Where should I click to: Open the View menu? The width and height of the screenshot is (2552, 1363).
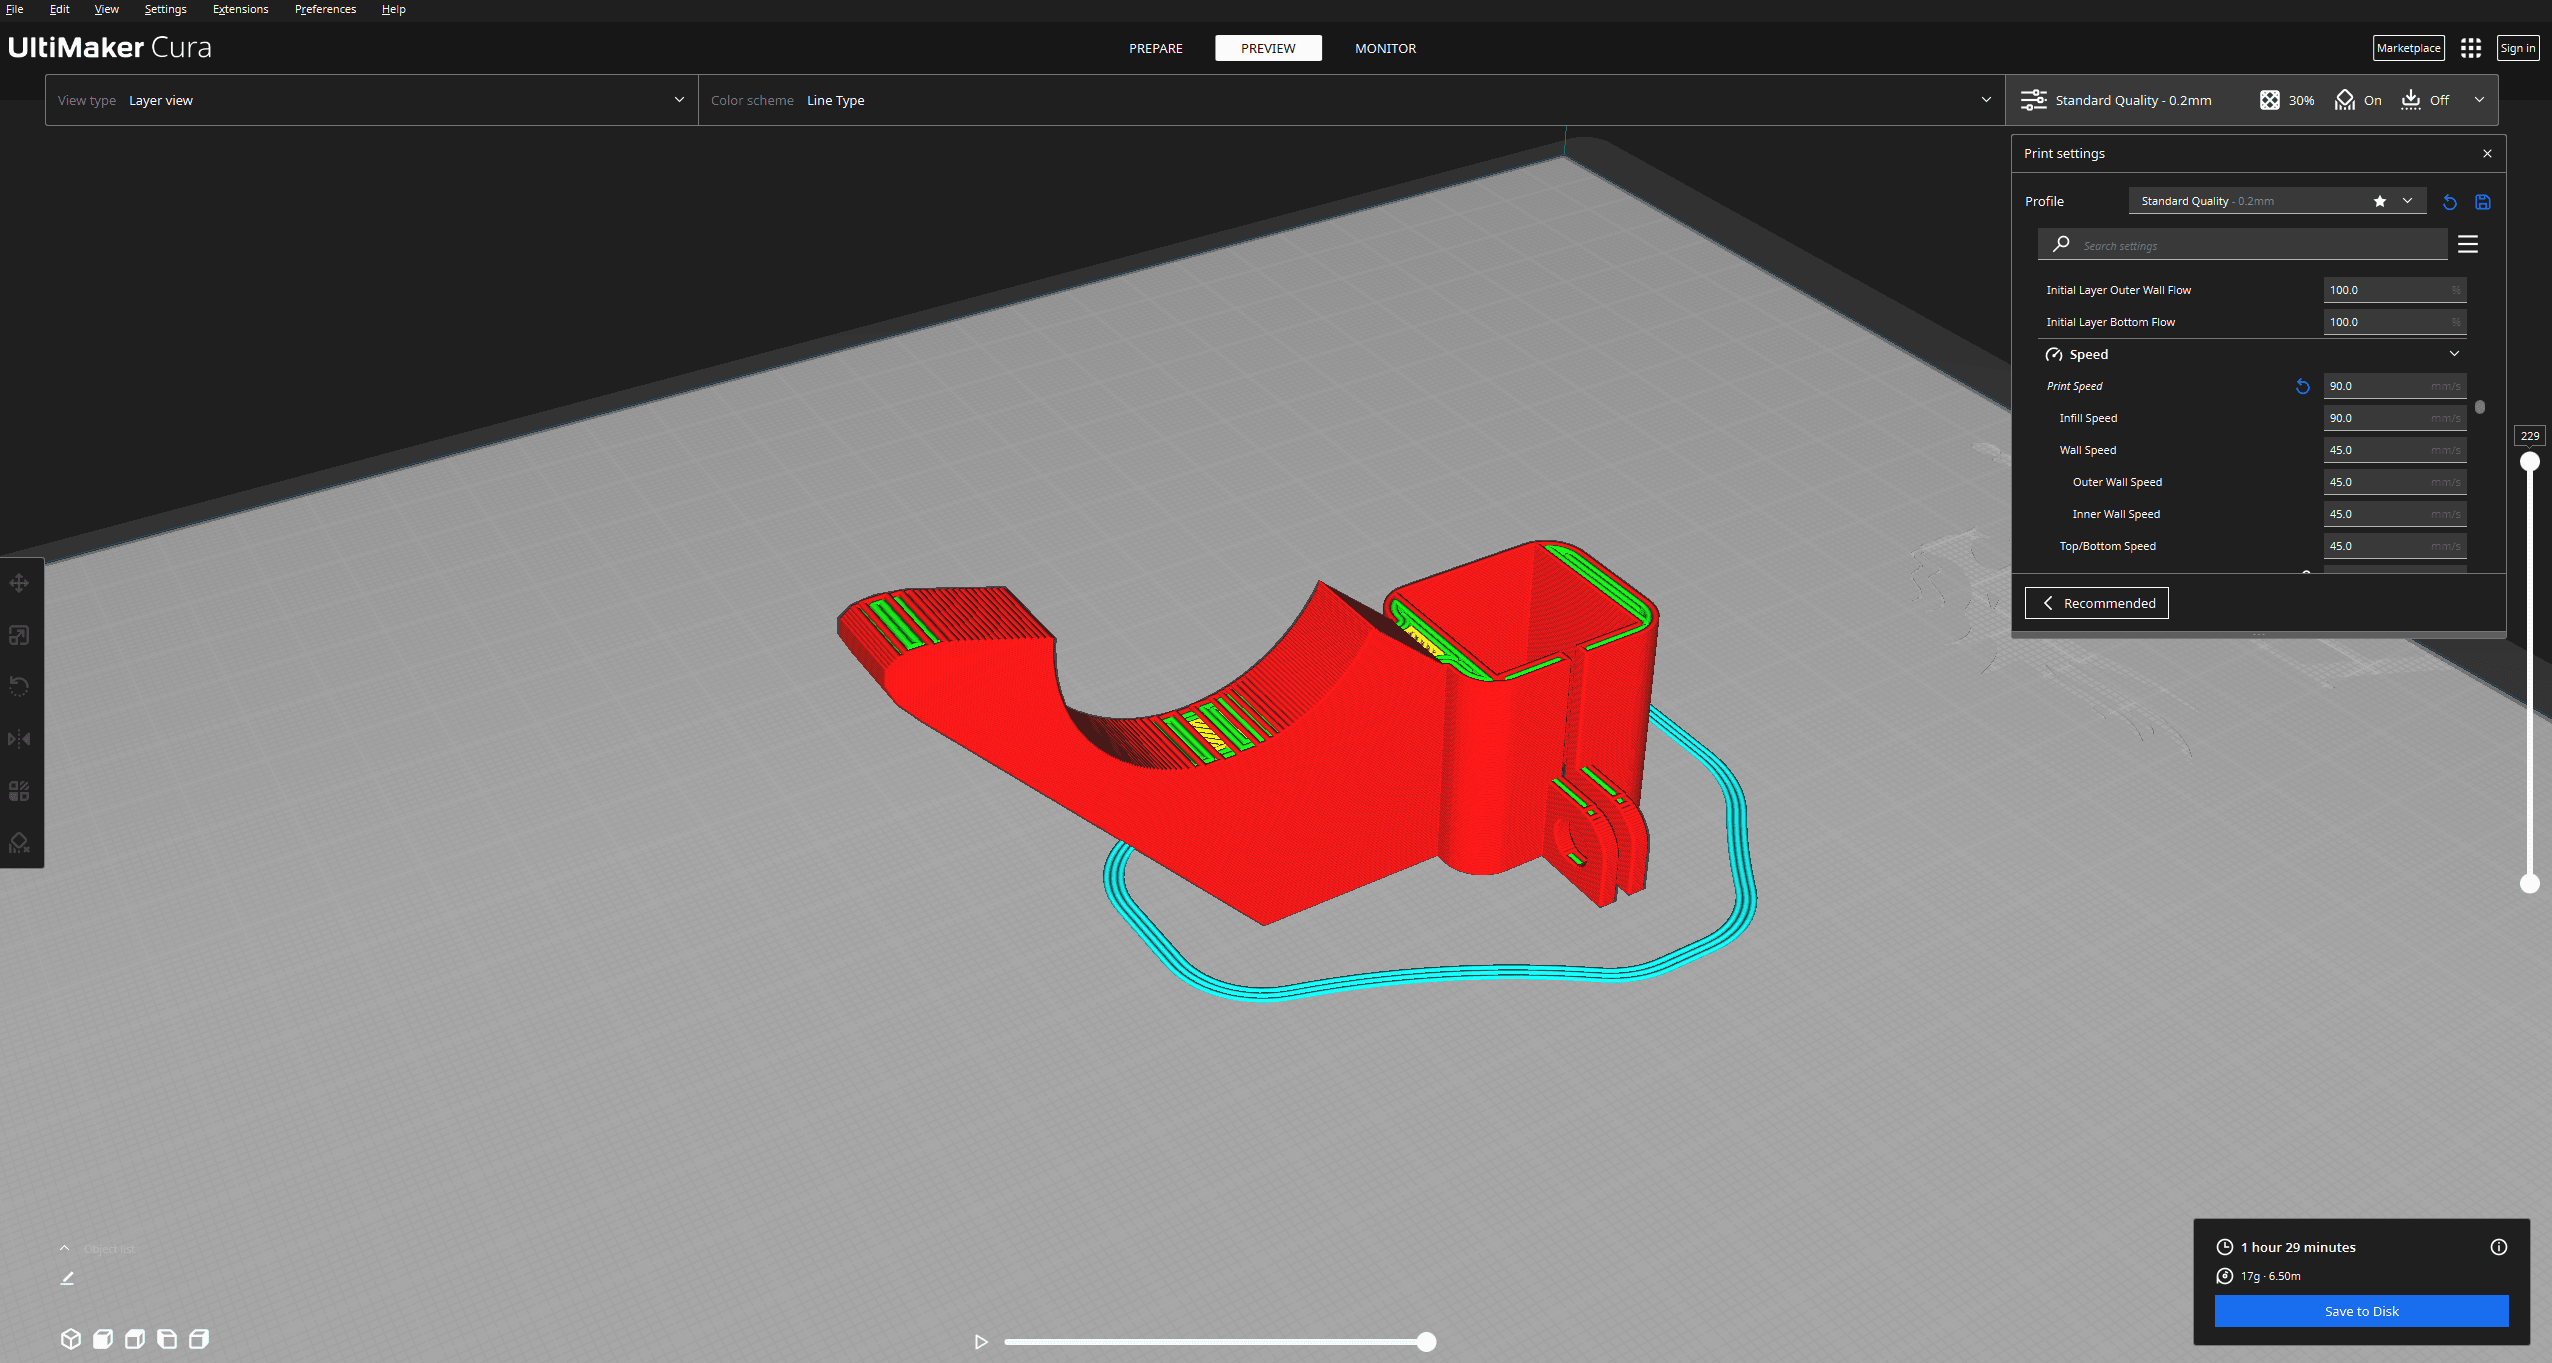click(x=106, y=9)
